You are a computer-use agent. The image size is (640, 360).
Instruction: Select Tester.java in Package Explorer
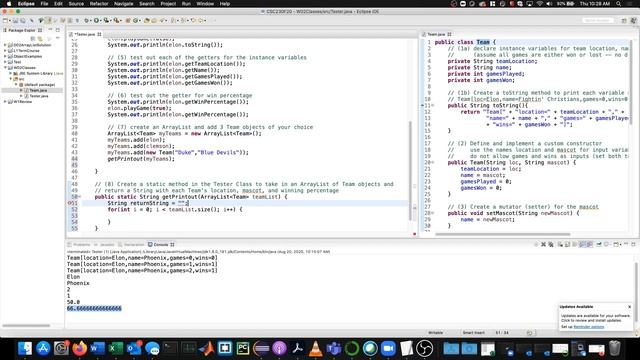(x=39, y=96)
